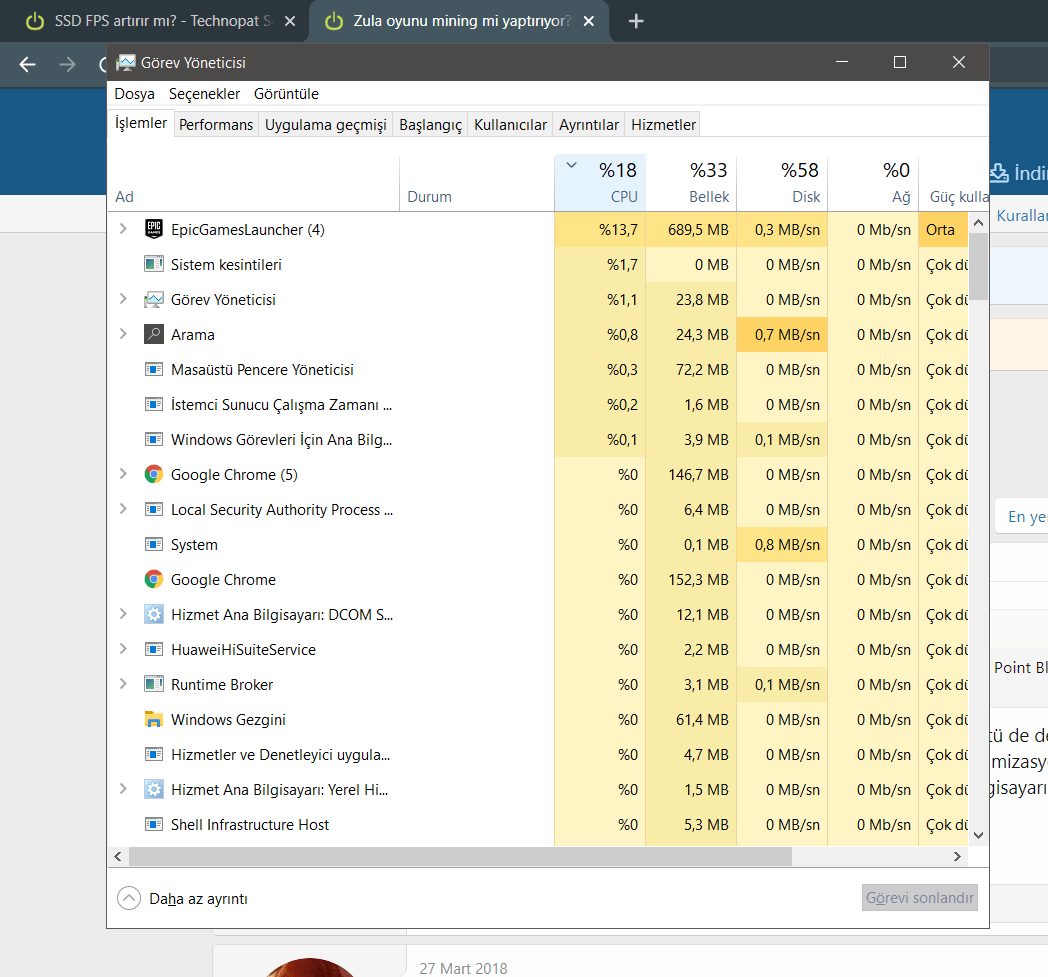The image size is (1048, 977).
Task: Switch to the Hizmetler tab
Action: pos(663,125)
